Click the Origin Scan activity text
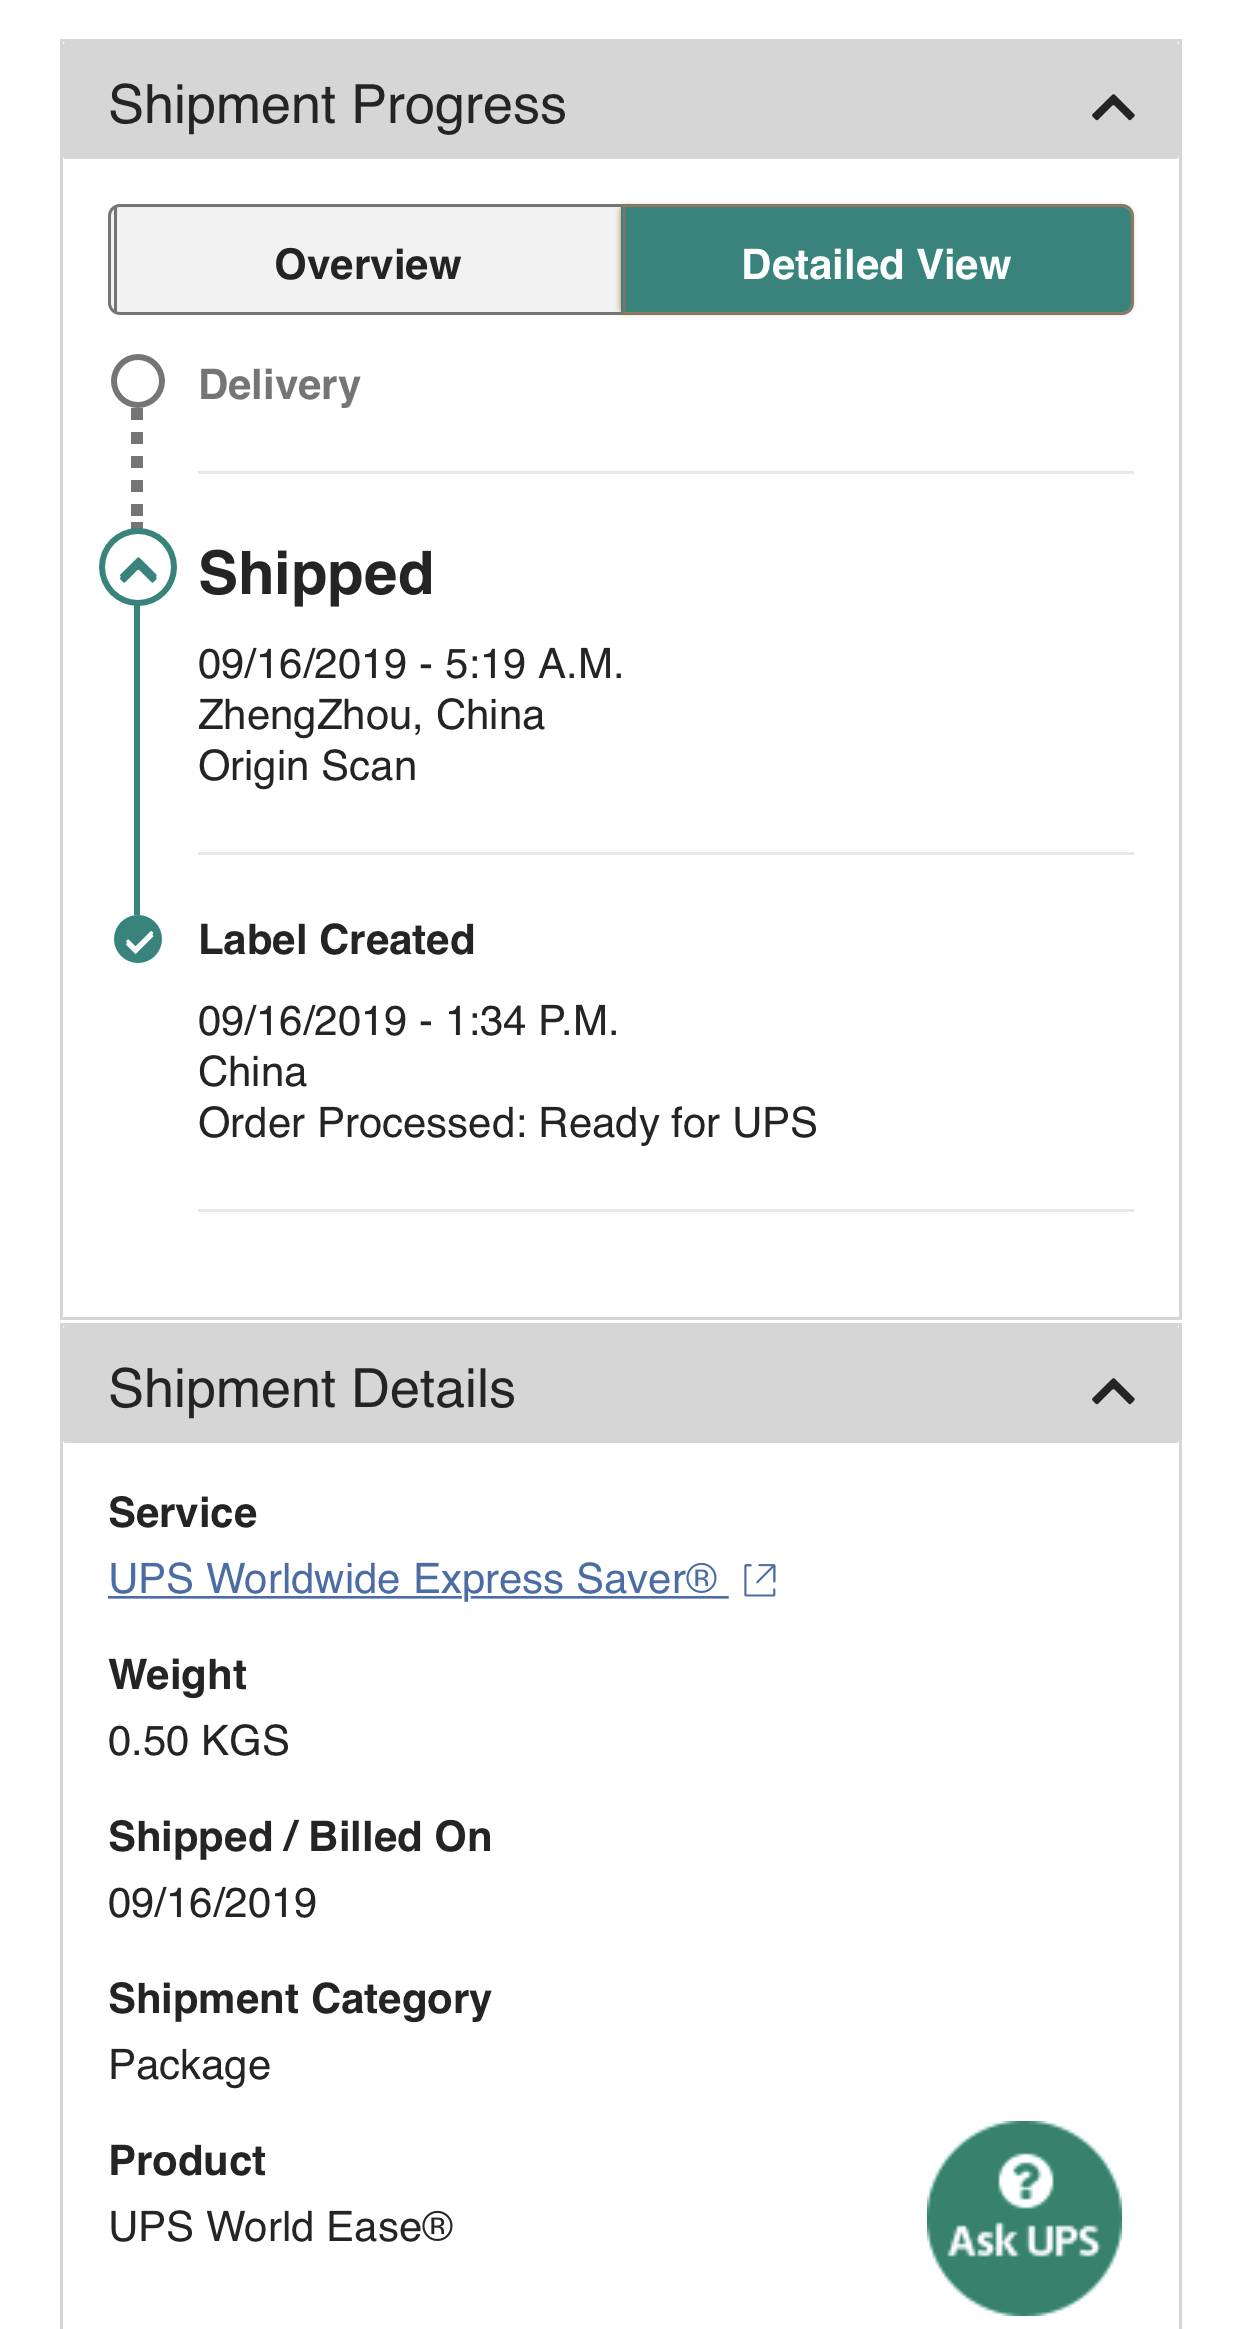The width and height of the screenshot is (1242, 2329). click(307, 767)
